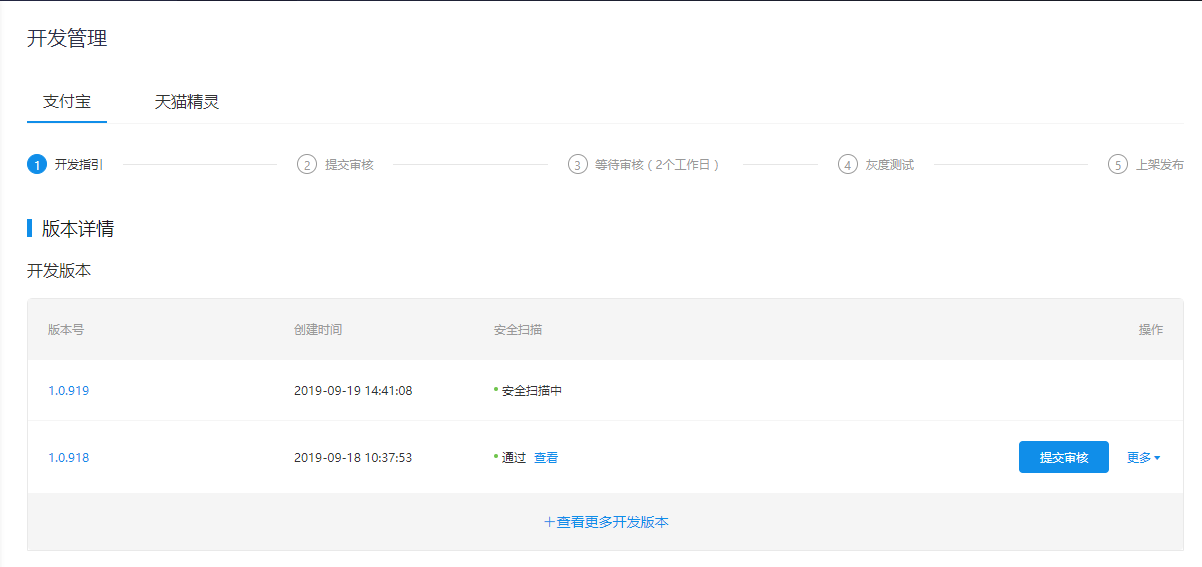Select the 灰度测试 step label
1202x567 pixels.
pos(890,165)
